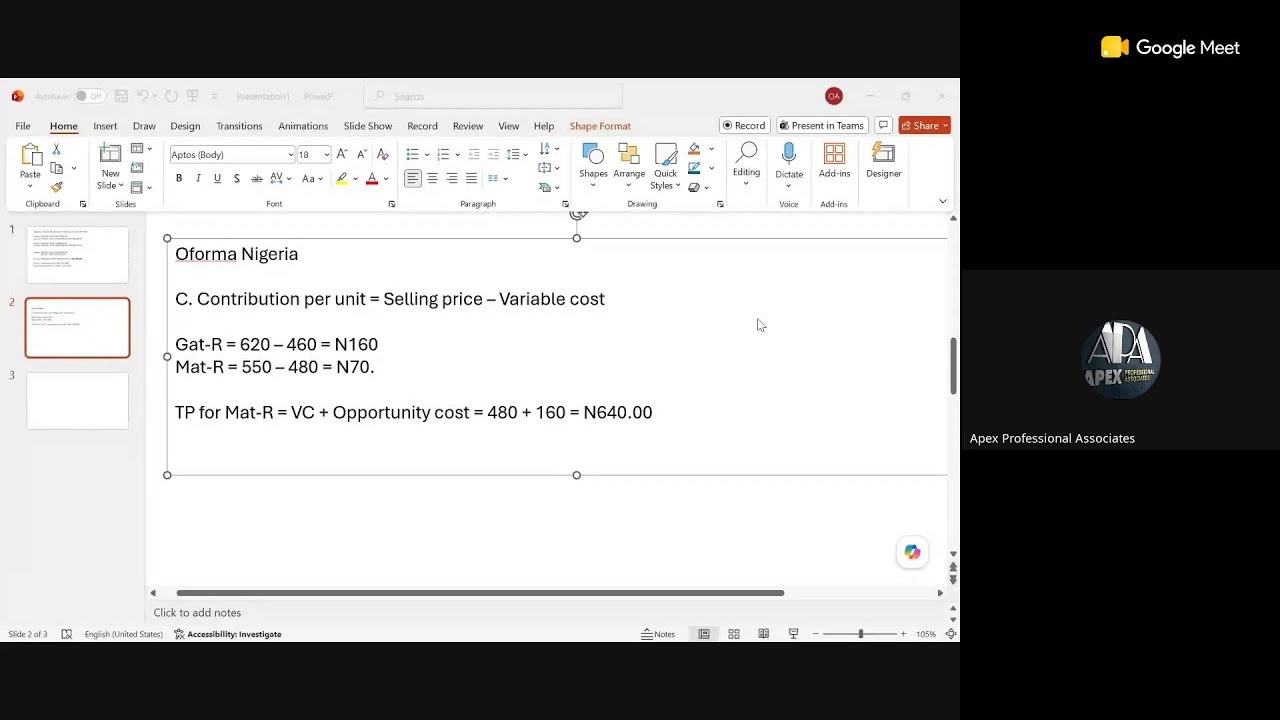This screenshot has height=720, width=1280.
Task: Click the Paste clipboard icon
Action: coord(31,156)
